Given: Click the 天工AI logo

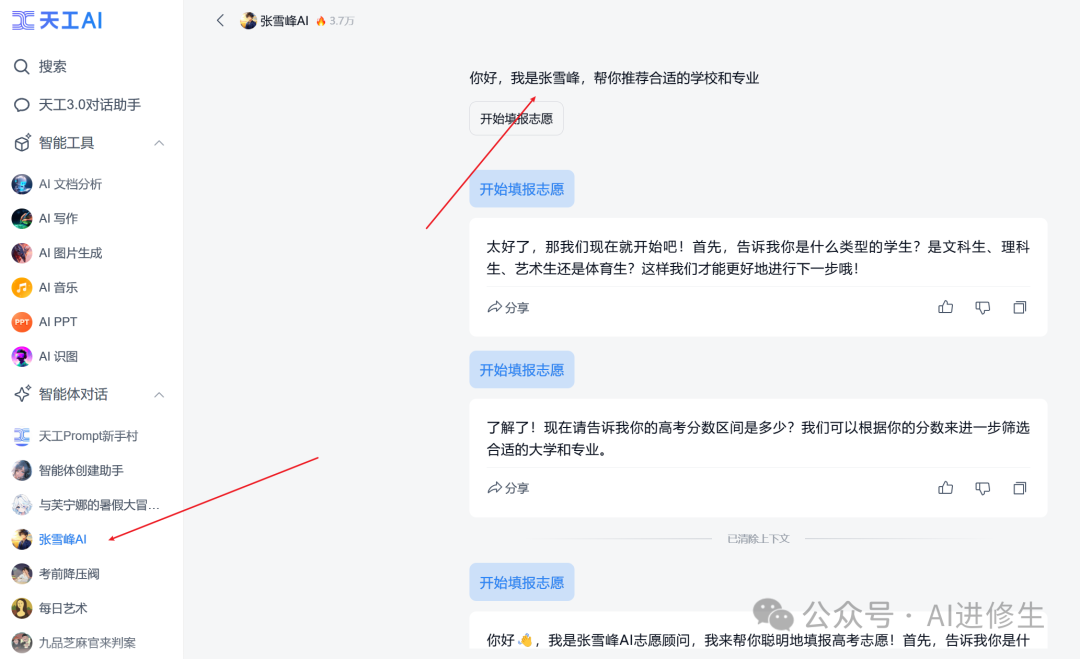Looking at the screenshot, I should click(57, 20).
